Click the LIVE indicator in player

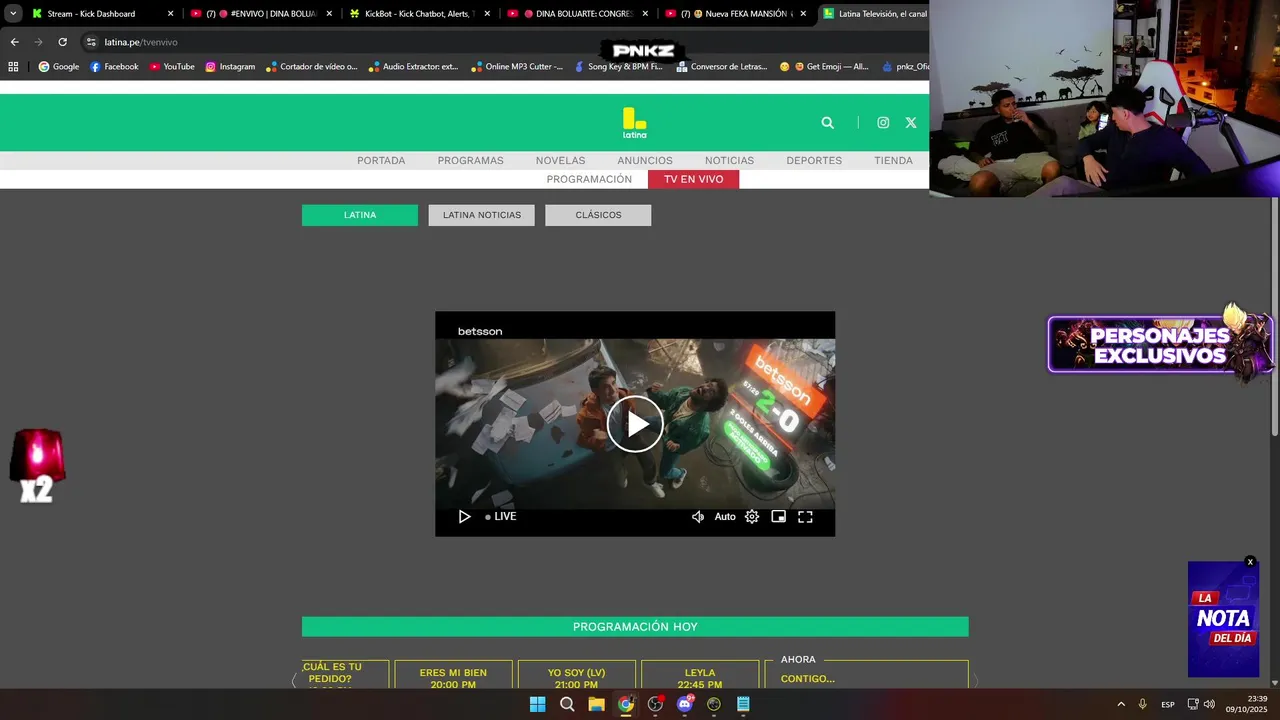click(x=501, y=517)
